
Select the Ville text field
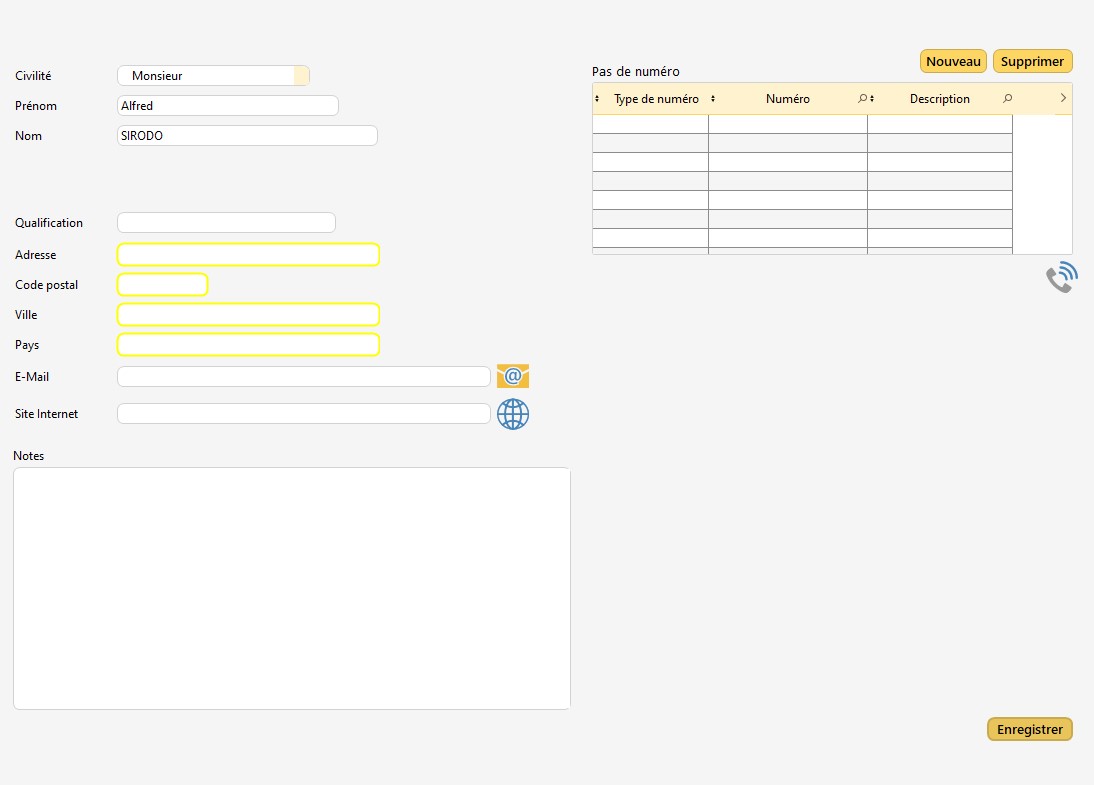tap(248, 315)
